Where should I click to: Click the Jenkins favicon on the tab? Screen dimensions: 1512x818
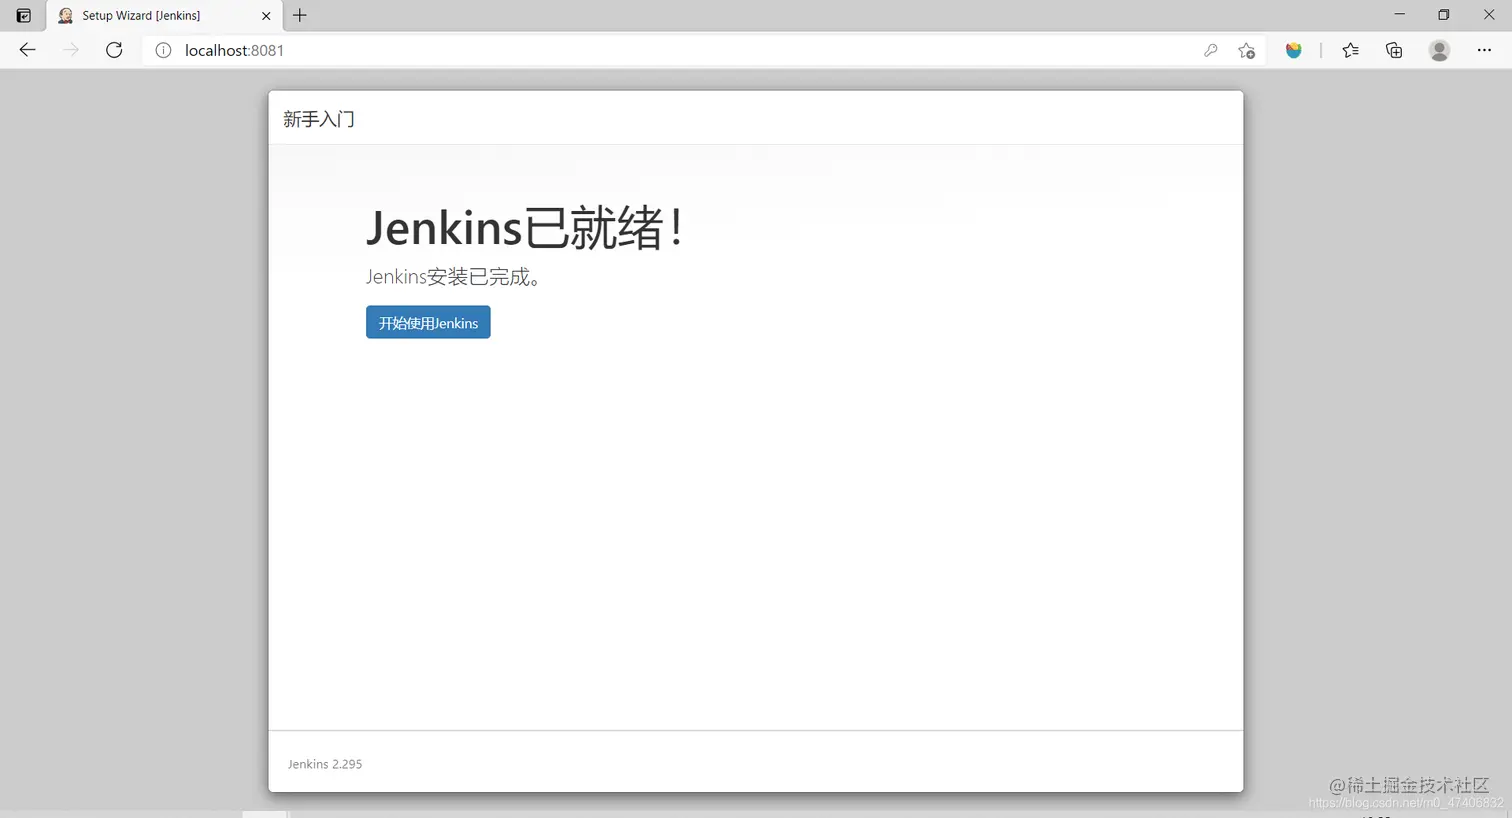(x=65, y=15)
